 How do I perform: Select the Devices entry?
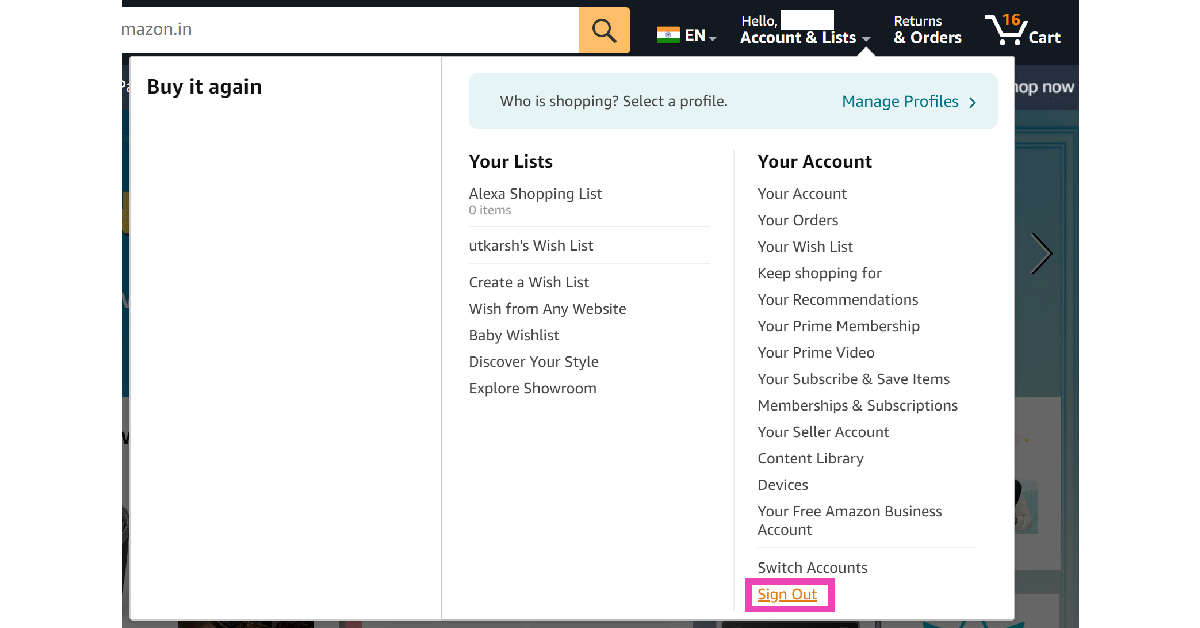[783, 485]
